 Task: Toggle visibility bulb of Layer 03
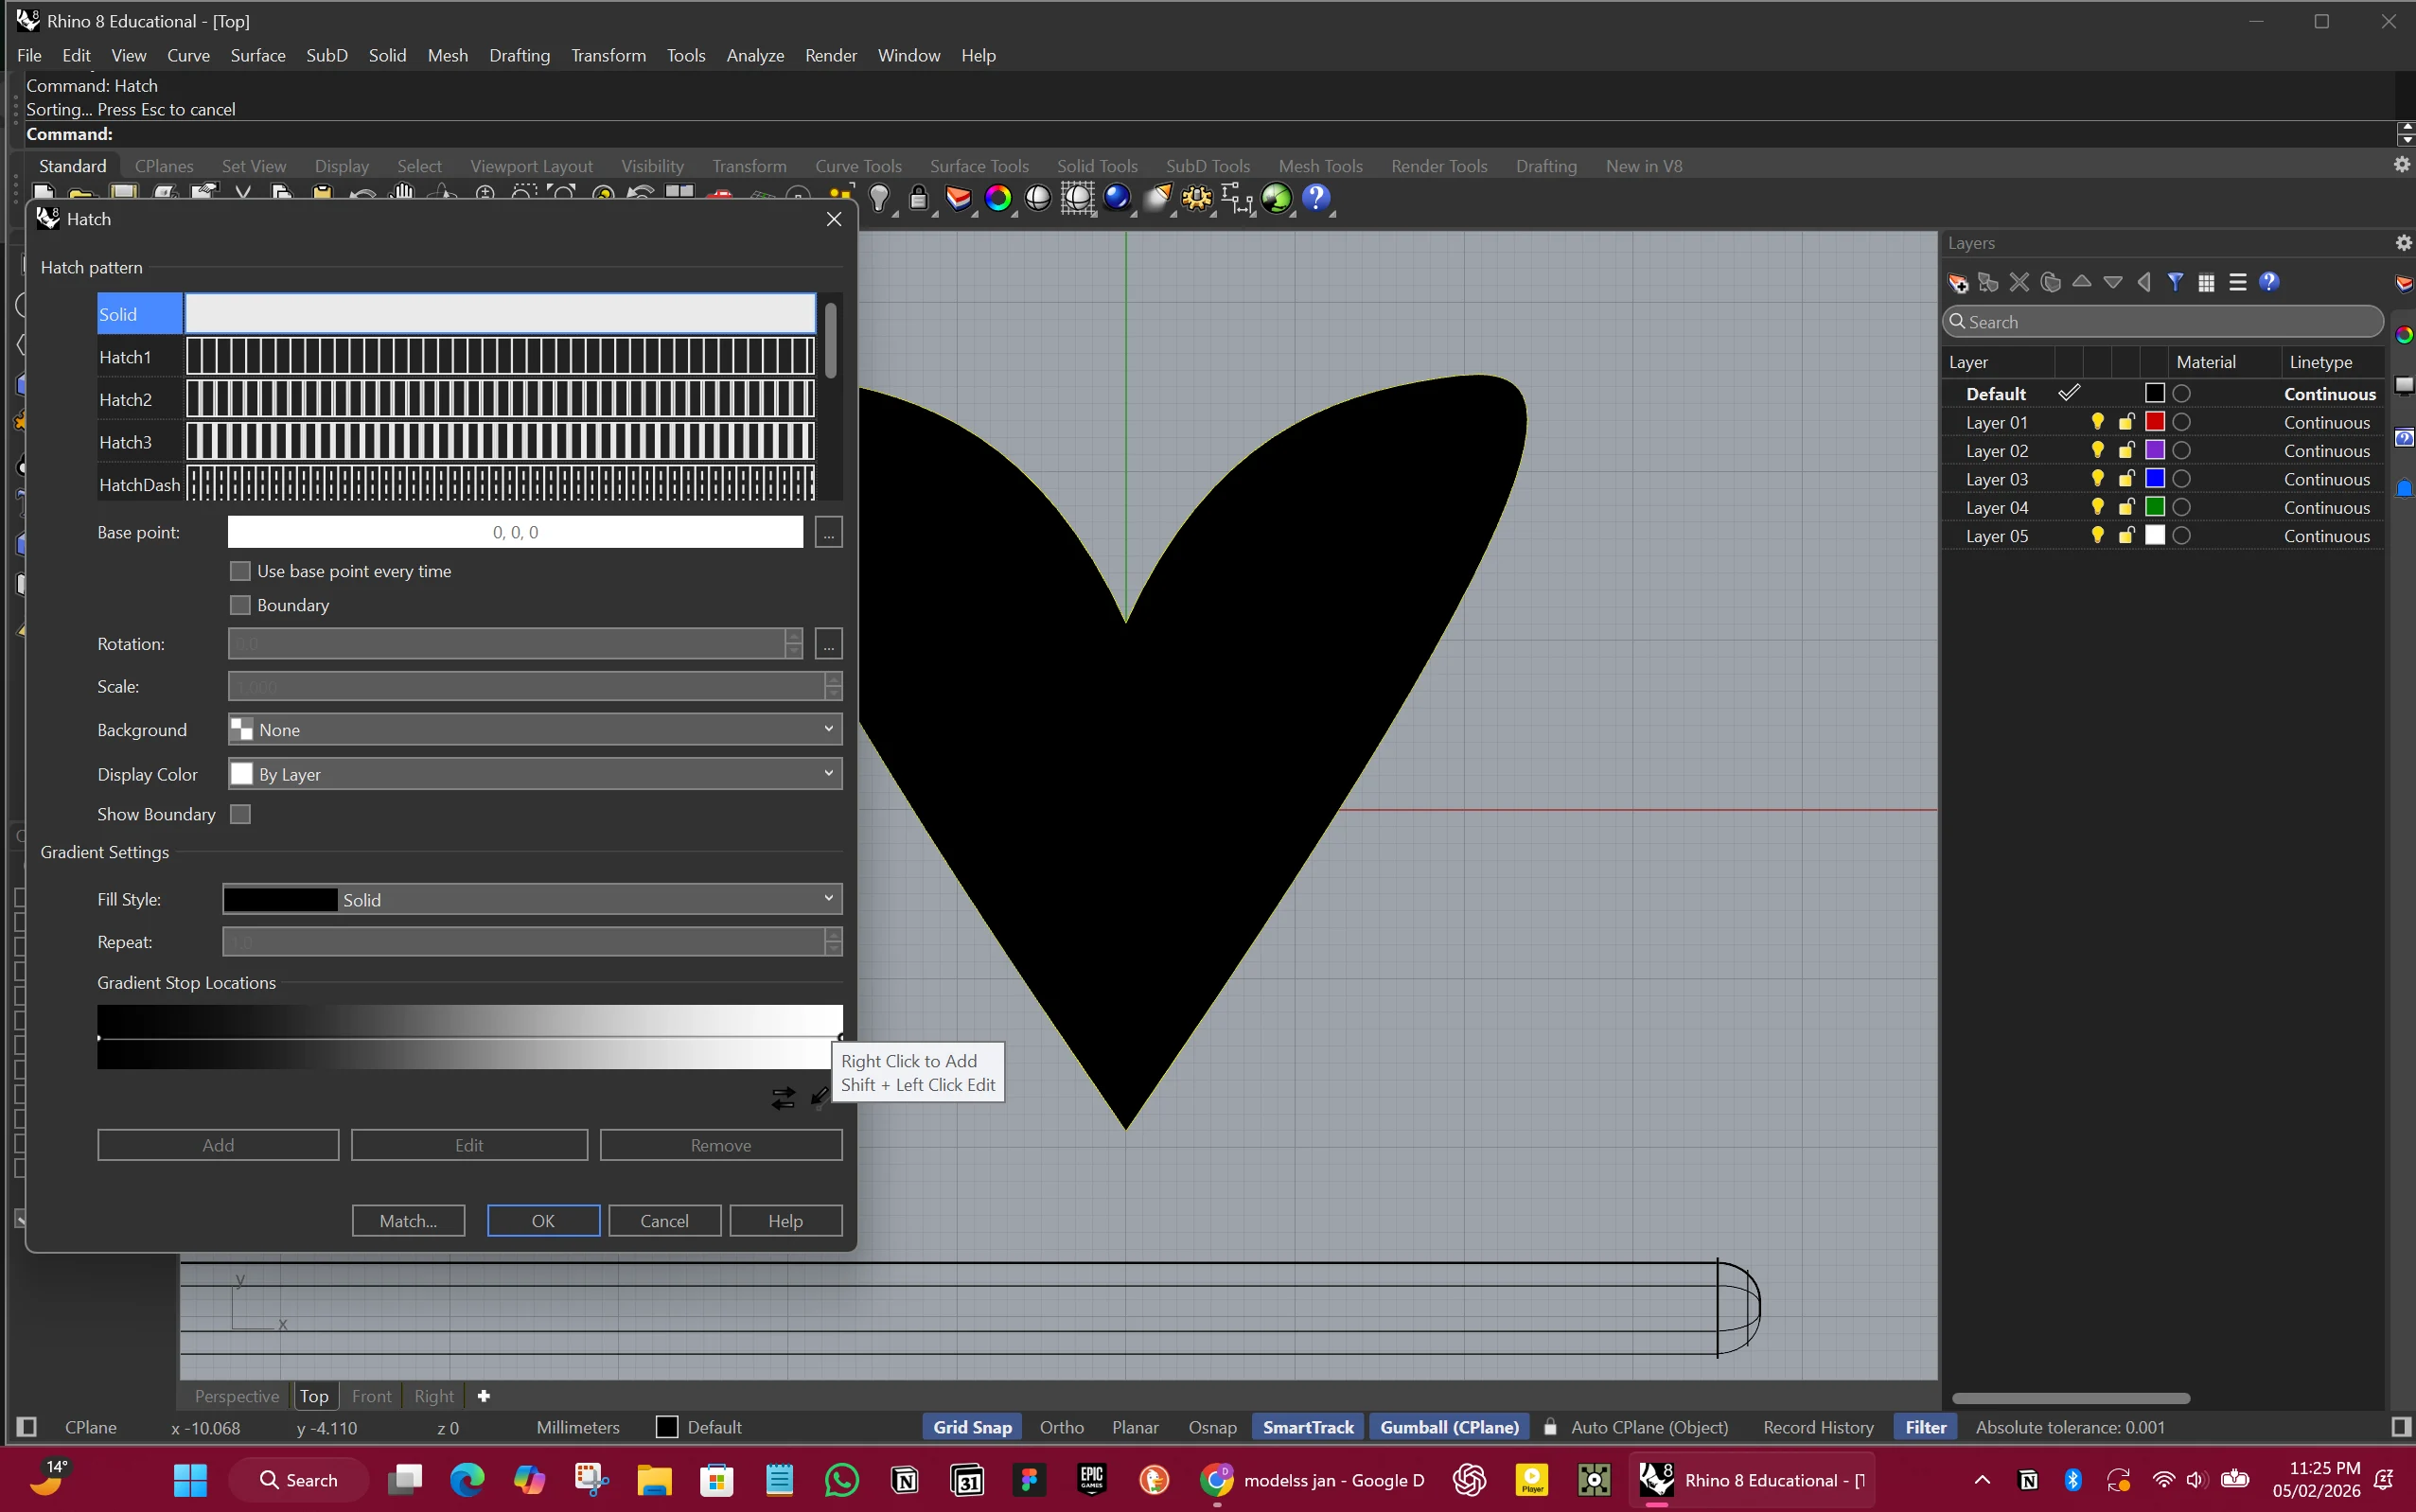[2097, 479]
